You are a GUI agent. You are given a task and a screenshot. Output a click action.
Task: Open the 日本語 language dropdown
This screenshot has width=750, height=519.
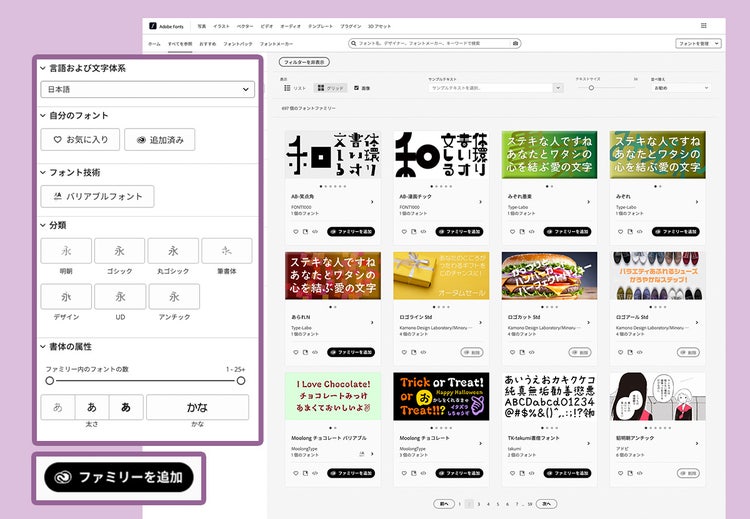pos(147,89)
